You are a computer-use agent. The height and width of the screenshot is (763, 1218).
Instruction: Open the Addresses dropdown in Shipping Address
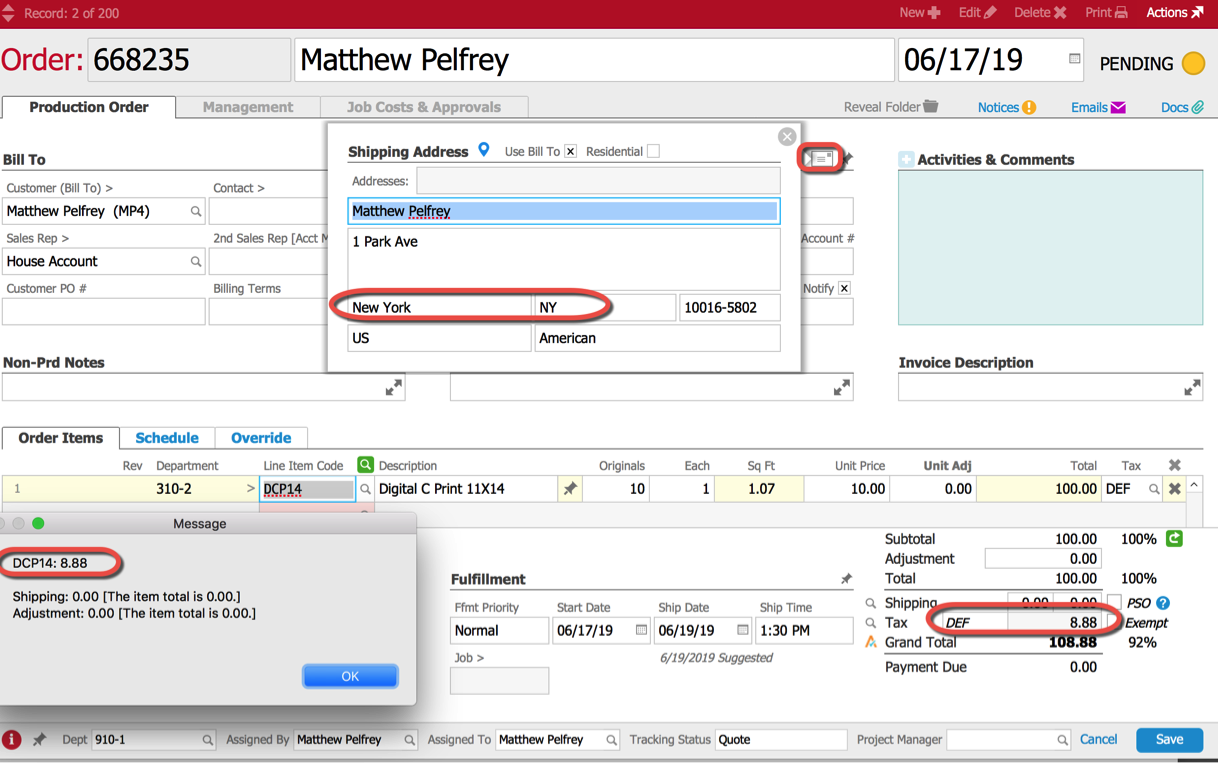[x=598, y=181]
